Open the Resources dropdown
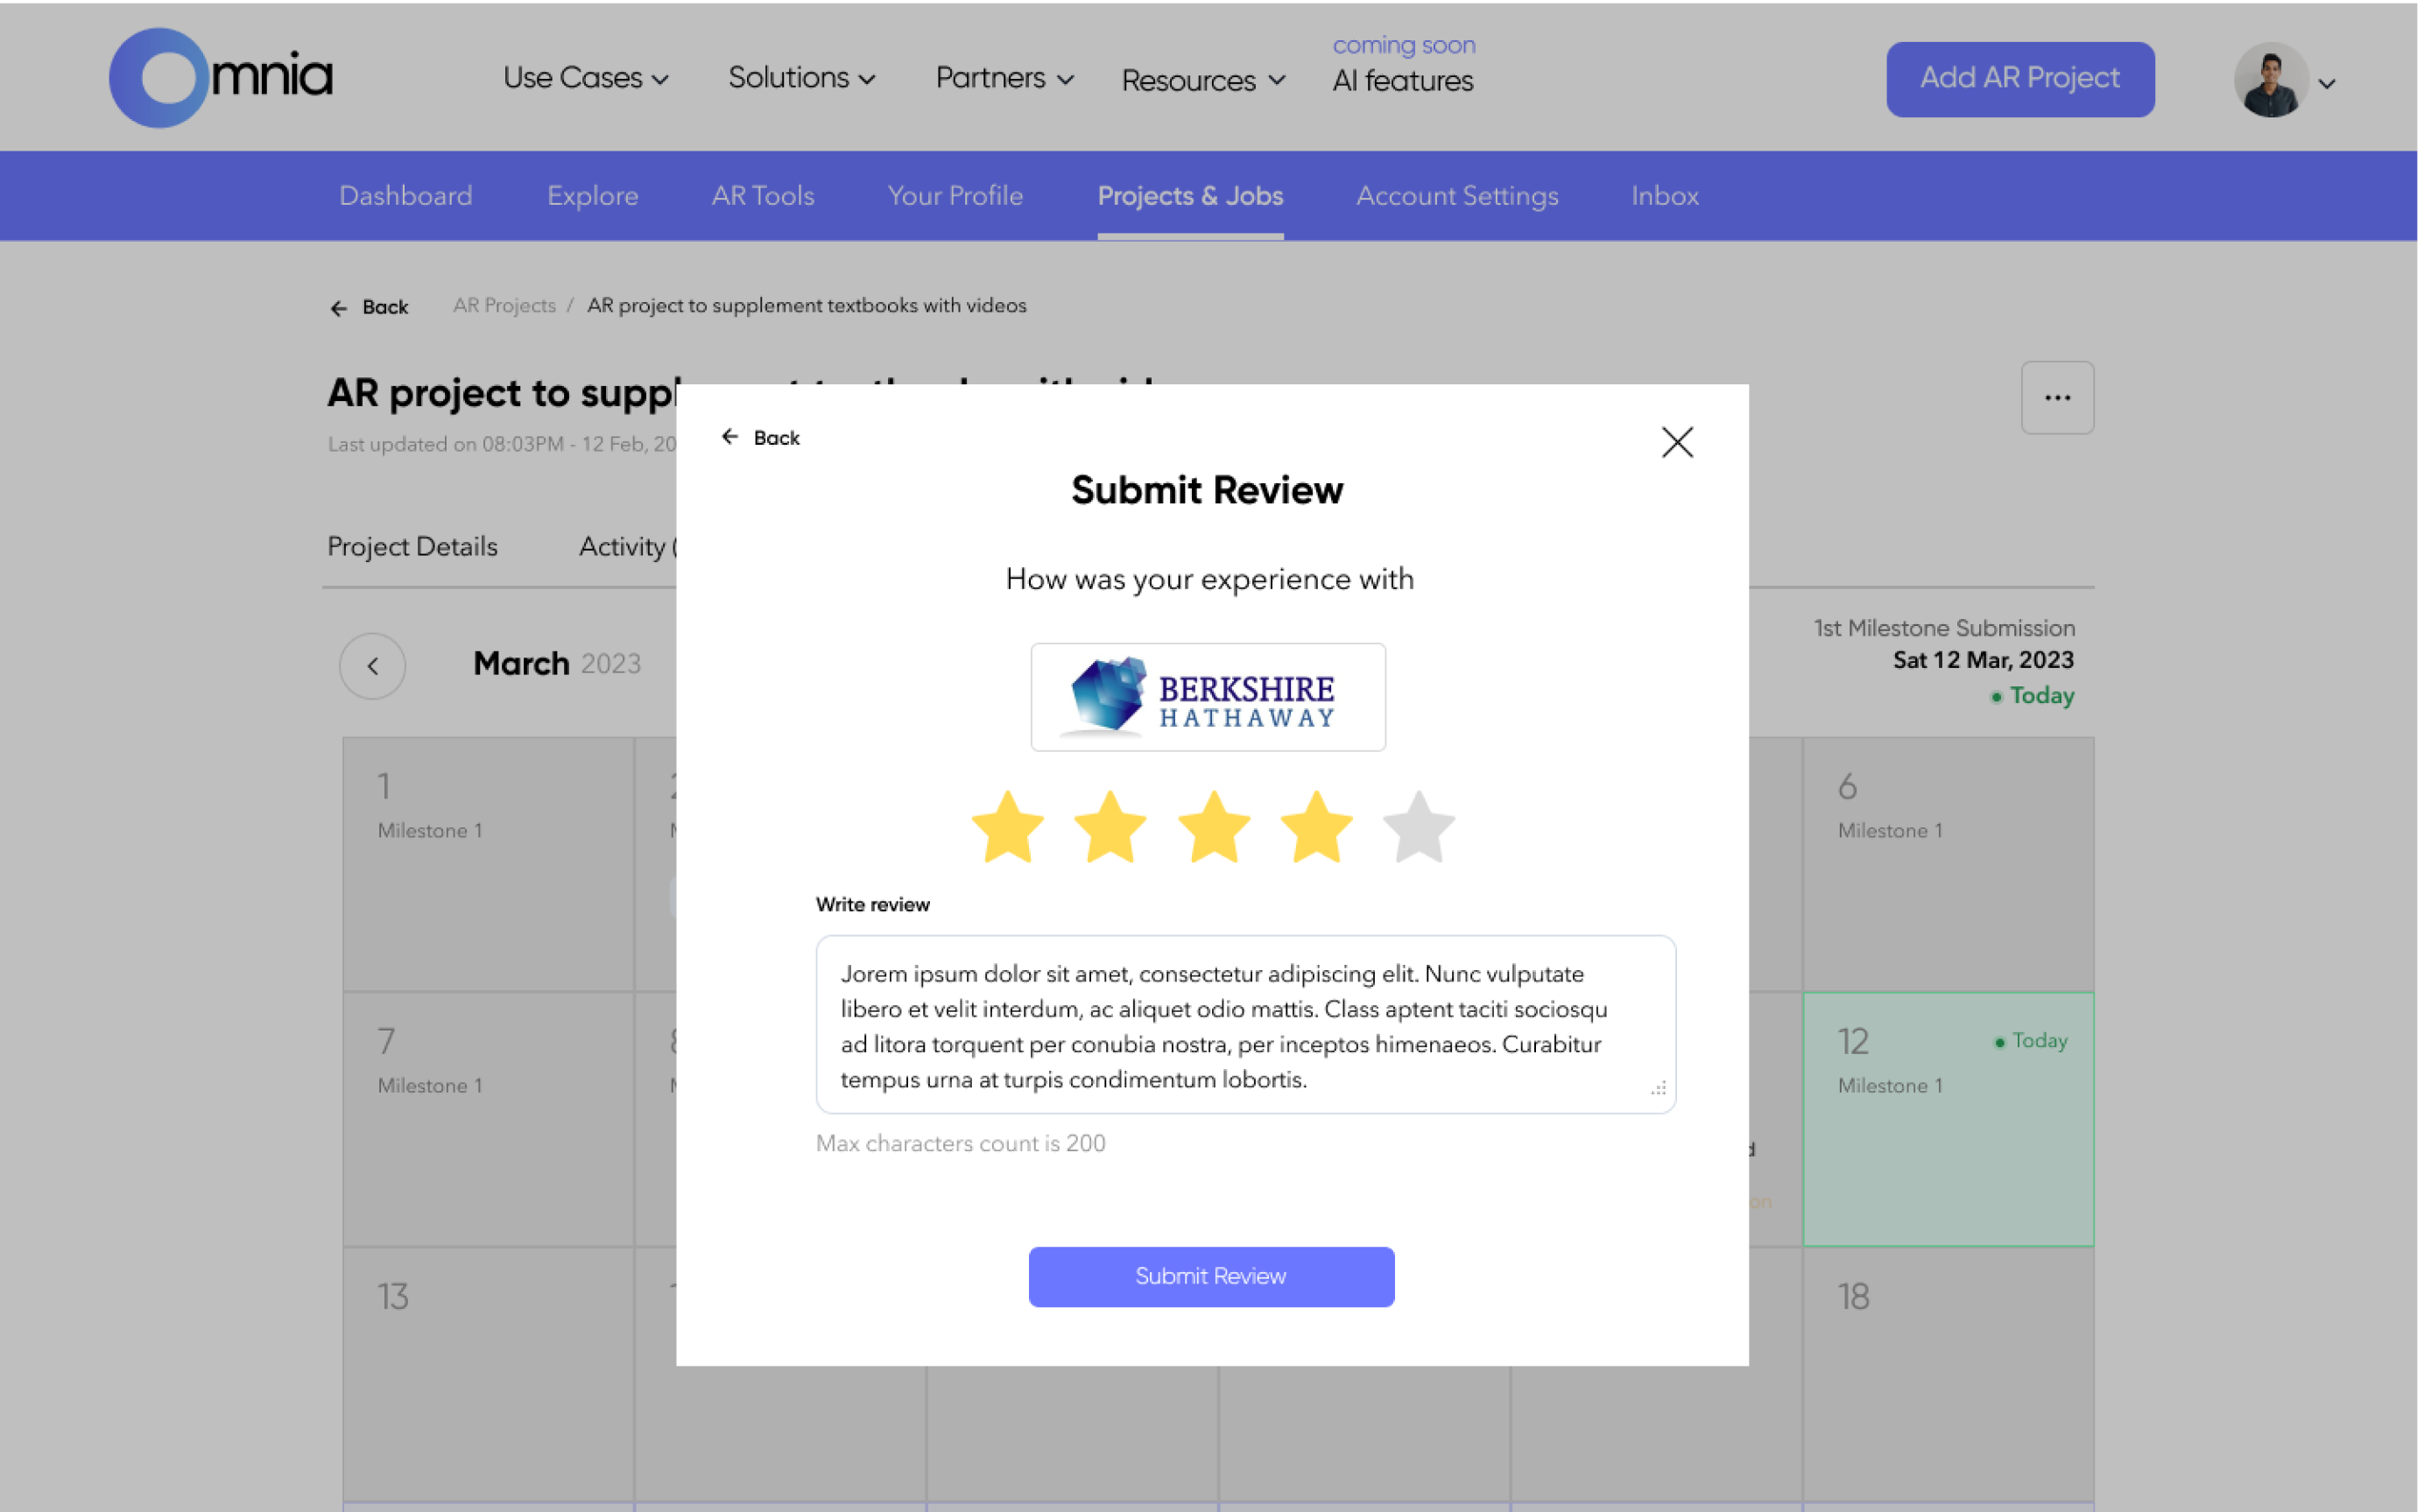 (x=1206, y=80)
